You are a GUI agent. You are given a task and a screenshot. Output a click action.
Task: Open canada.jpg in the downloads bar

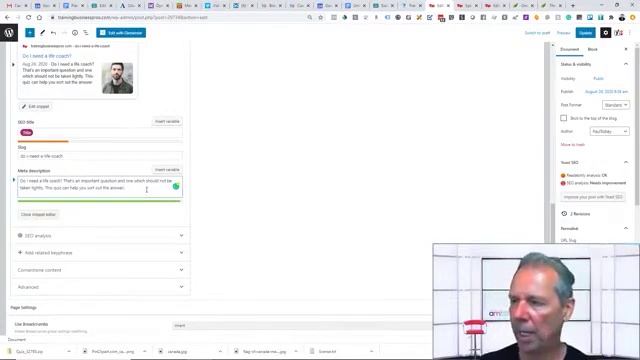178,351
